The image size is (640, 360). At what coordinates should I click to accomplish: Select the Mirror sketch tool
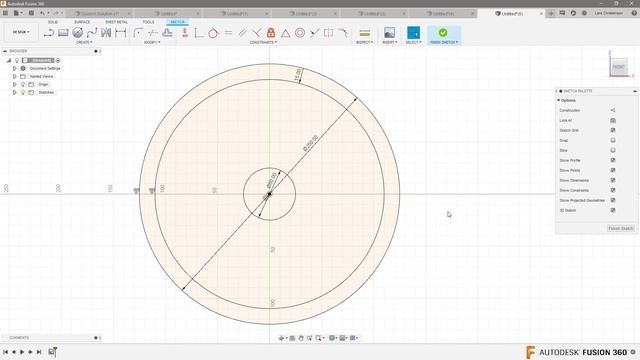(x=106, y=33)
